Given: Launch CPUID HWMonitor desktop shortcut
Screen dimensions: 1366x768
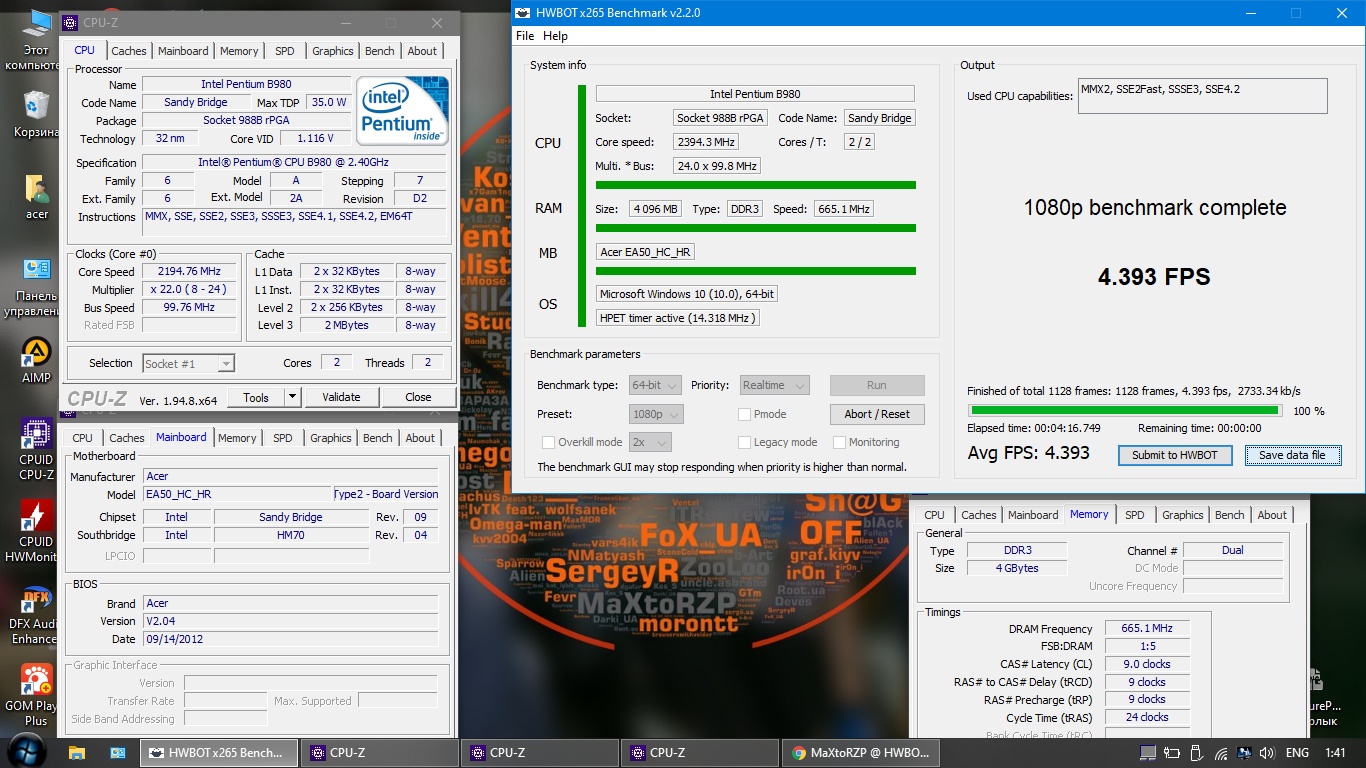Looking at the screenshot, I should tap(34, 531).
